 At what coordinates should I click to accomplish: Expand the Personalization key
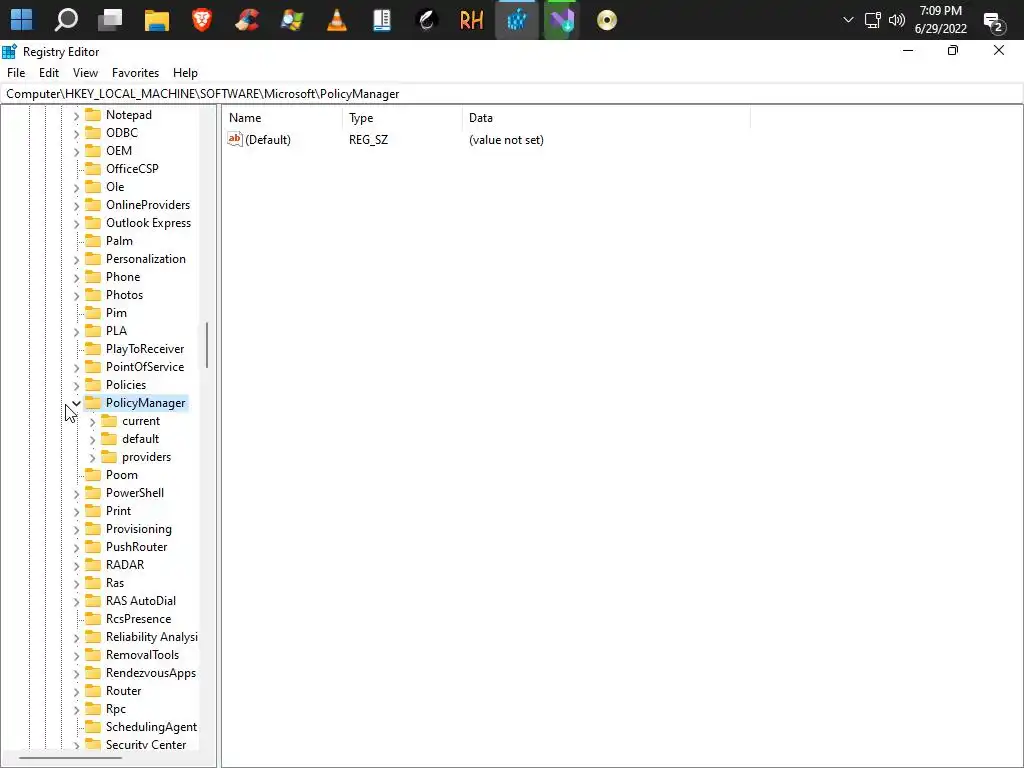tap(76, 259)
